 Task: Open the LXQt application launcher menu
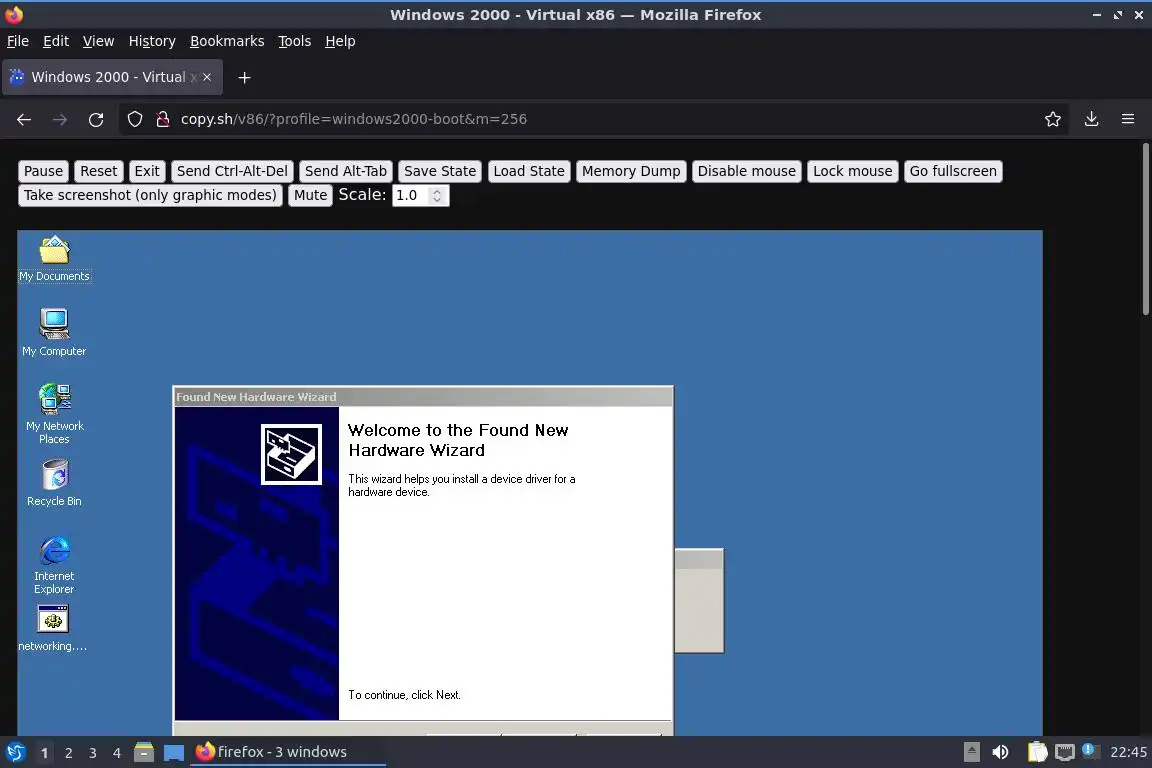pyautogui.click(x=15, y=752)
